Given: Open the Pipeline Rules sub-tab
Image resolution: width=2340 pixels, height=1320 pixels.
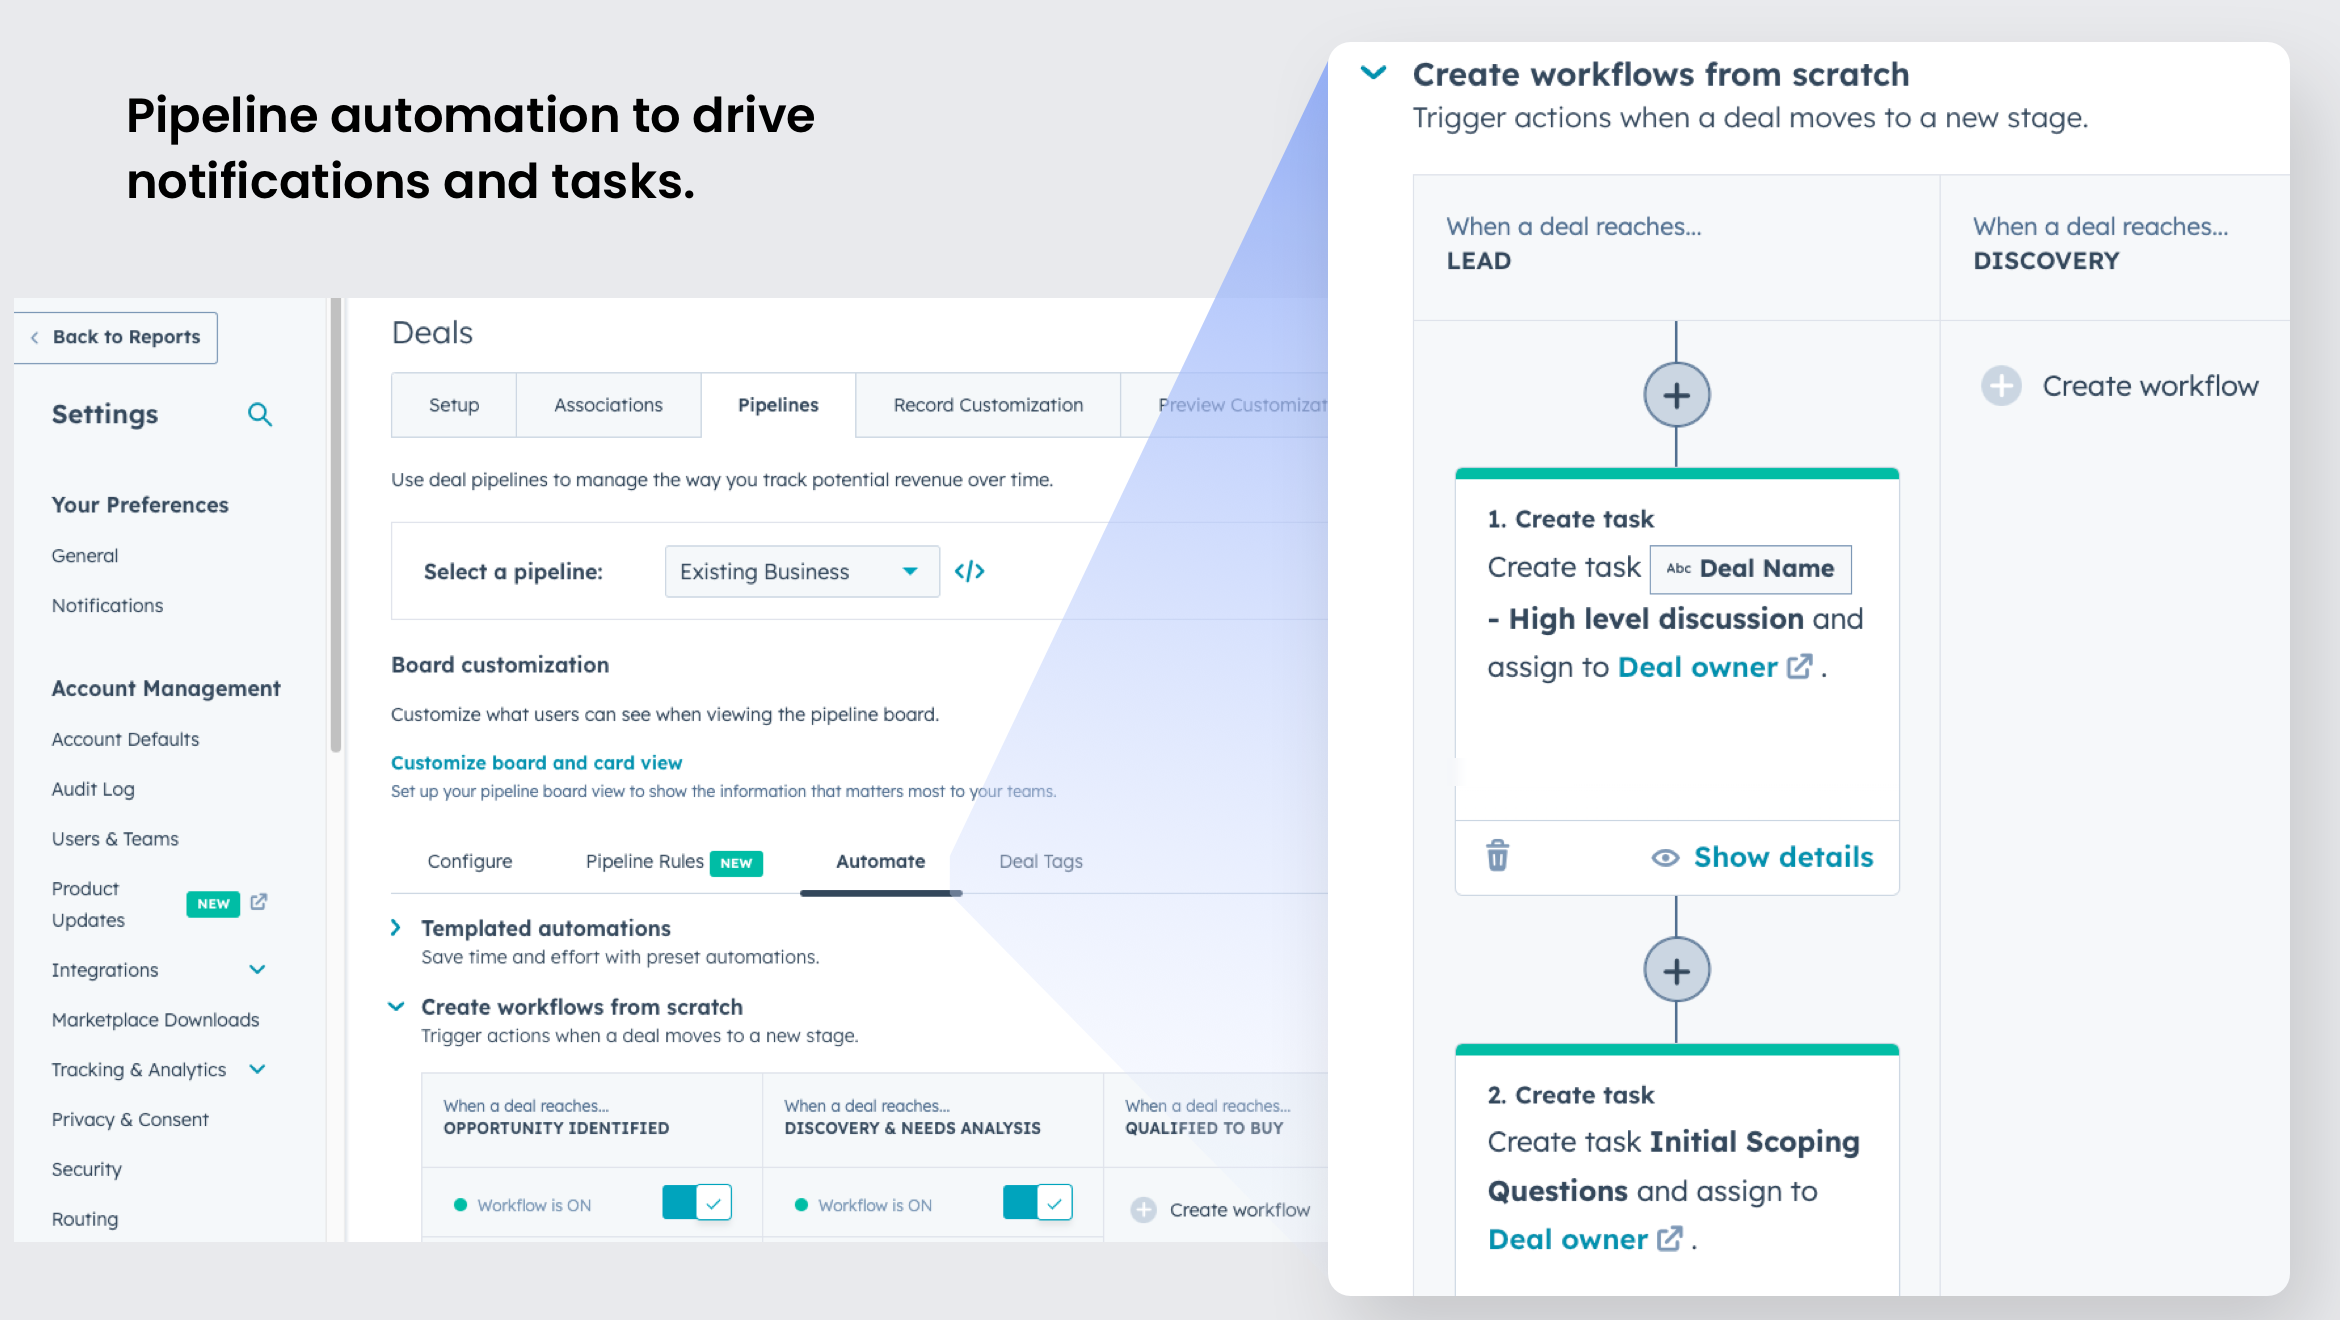Looking at the screenshot, I should click(645, 861).
